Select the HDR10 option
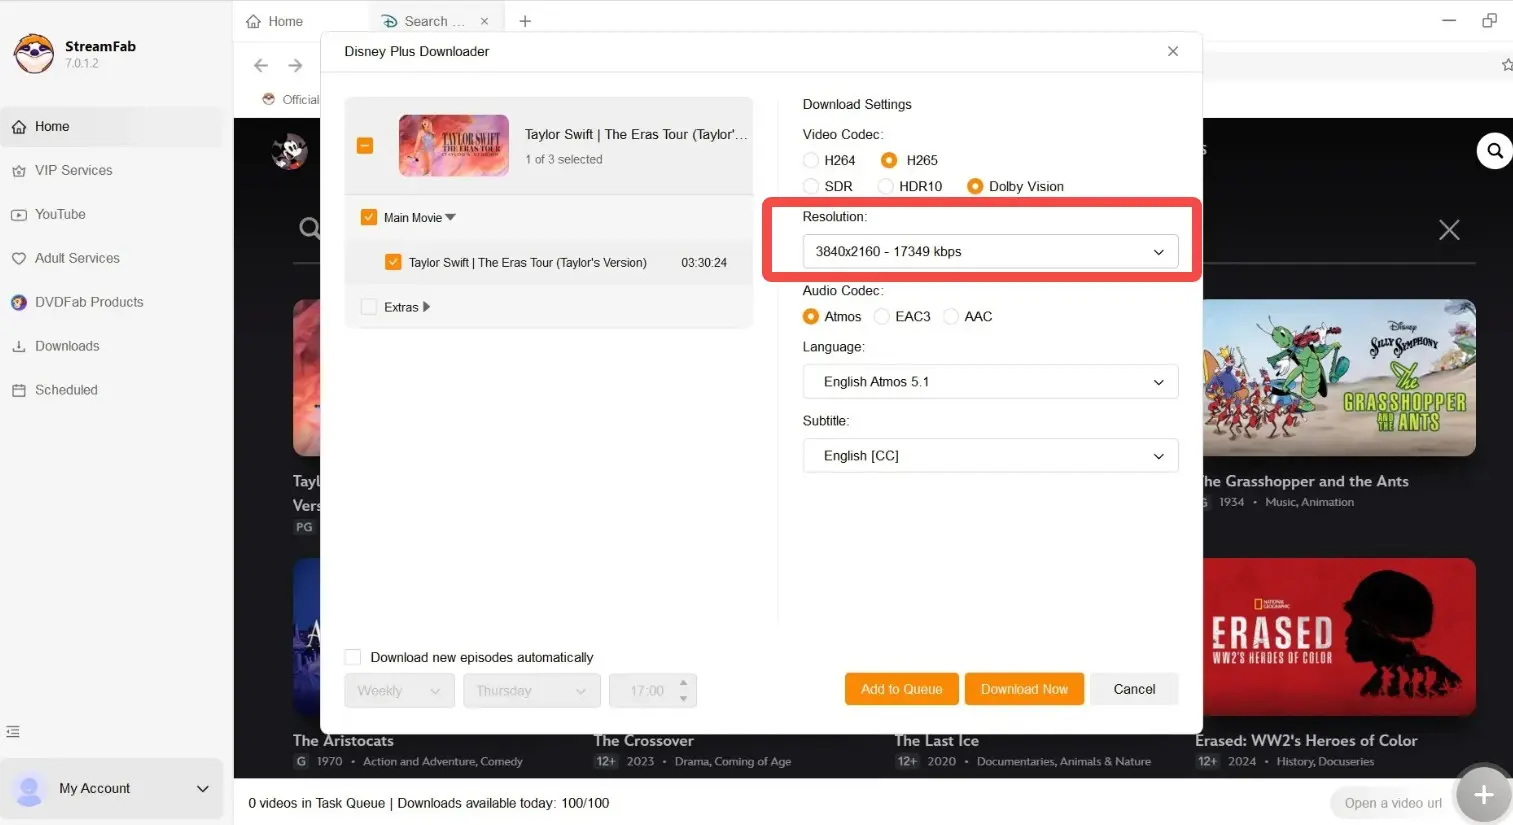Screen dimensions: 1513x825 885,186
